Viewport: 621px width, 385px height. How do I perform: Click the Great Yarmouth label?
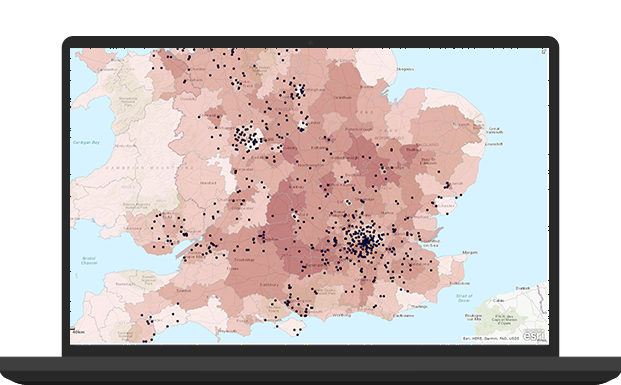[x=495, y=130]
